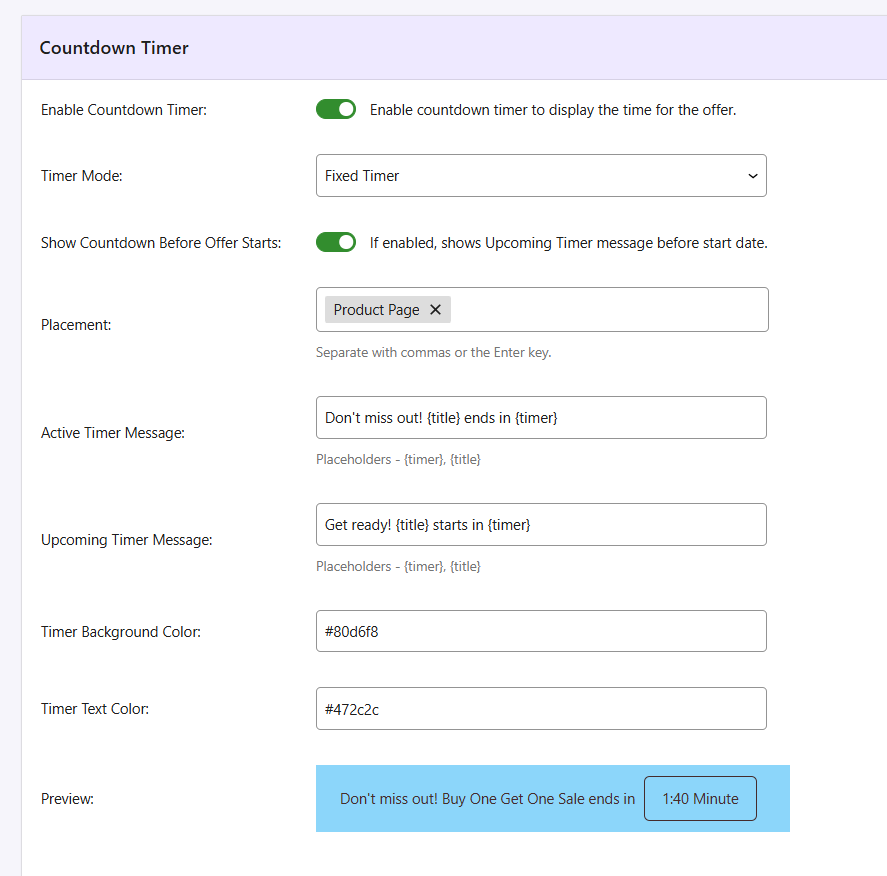Click the Show Countdown Before Offer Starts label
Image resolution: width=887 pixels, height=876 pixels.
(x=161, y=243)
